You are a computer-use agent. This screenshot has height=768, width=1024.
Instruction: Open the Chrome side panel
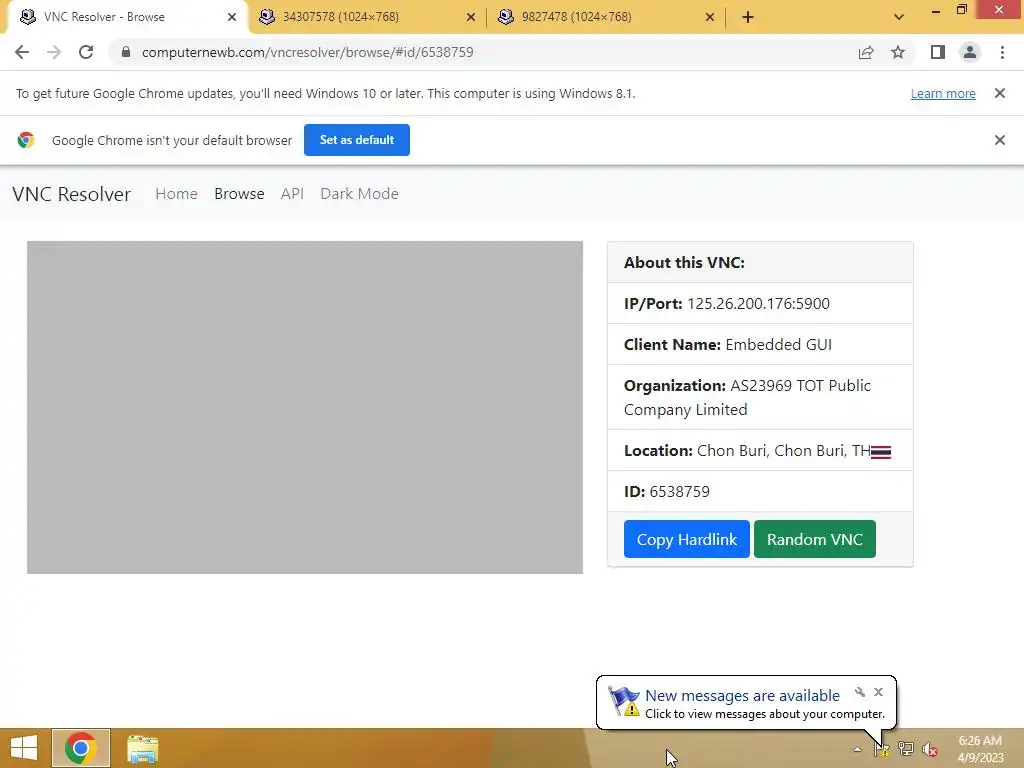(x=938, y=52)
